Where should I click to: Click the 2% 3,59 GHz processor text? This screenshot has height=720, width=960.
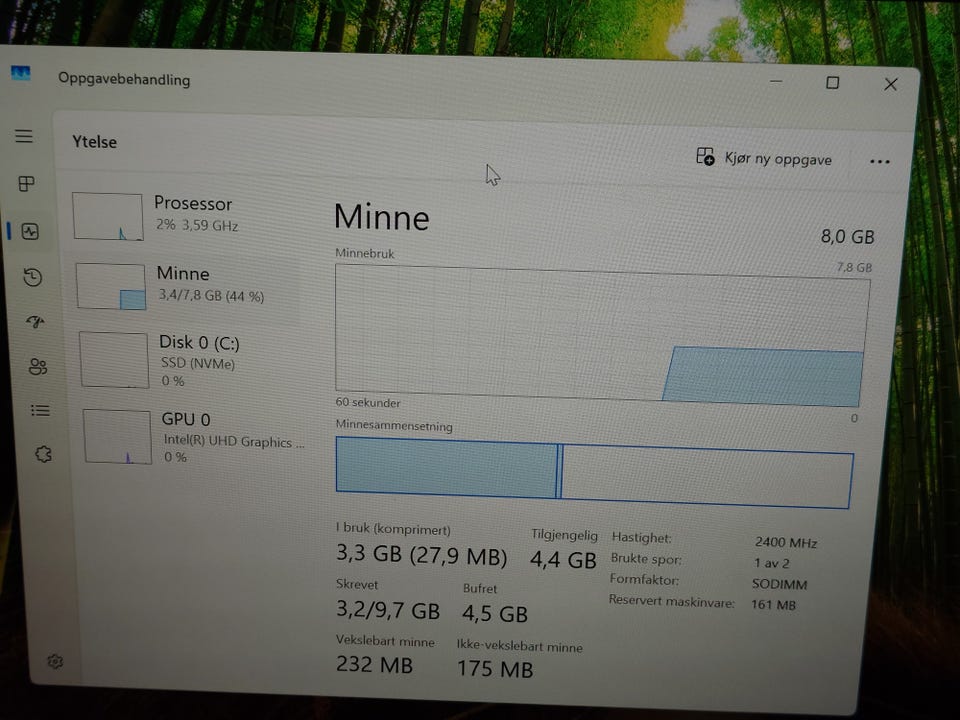coord(197,225)
